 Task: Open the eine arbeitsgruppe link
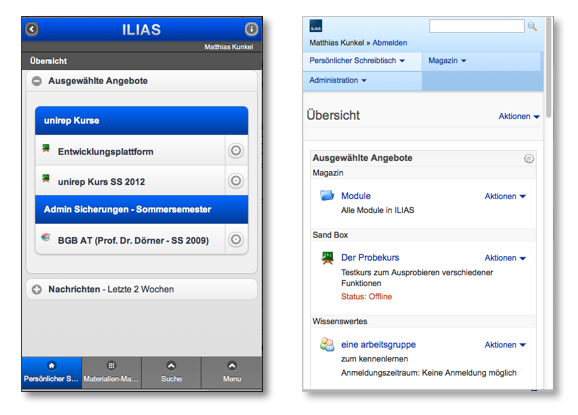[x=378, y=345]
